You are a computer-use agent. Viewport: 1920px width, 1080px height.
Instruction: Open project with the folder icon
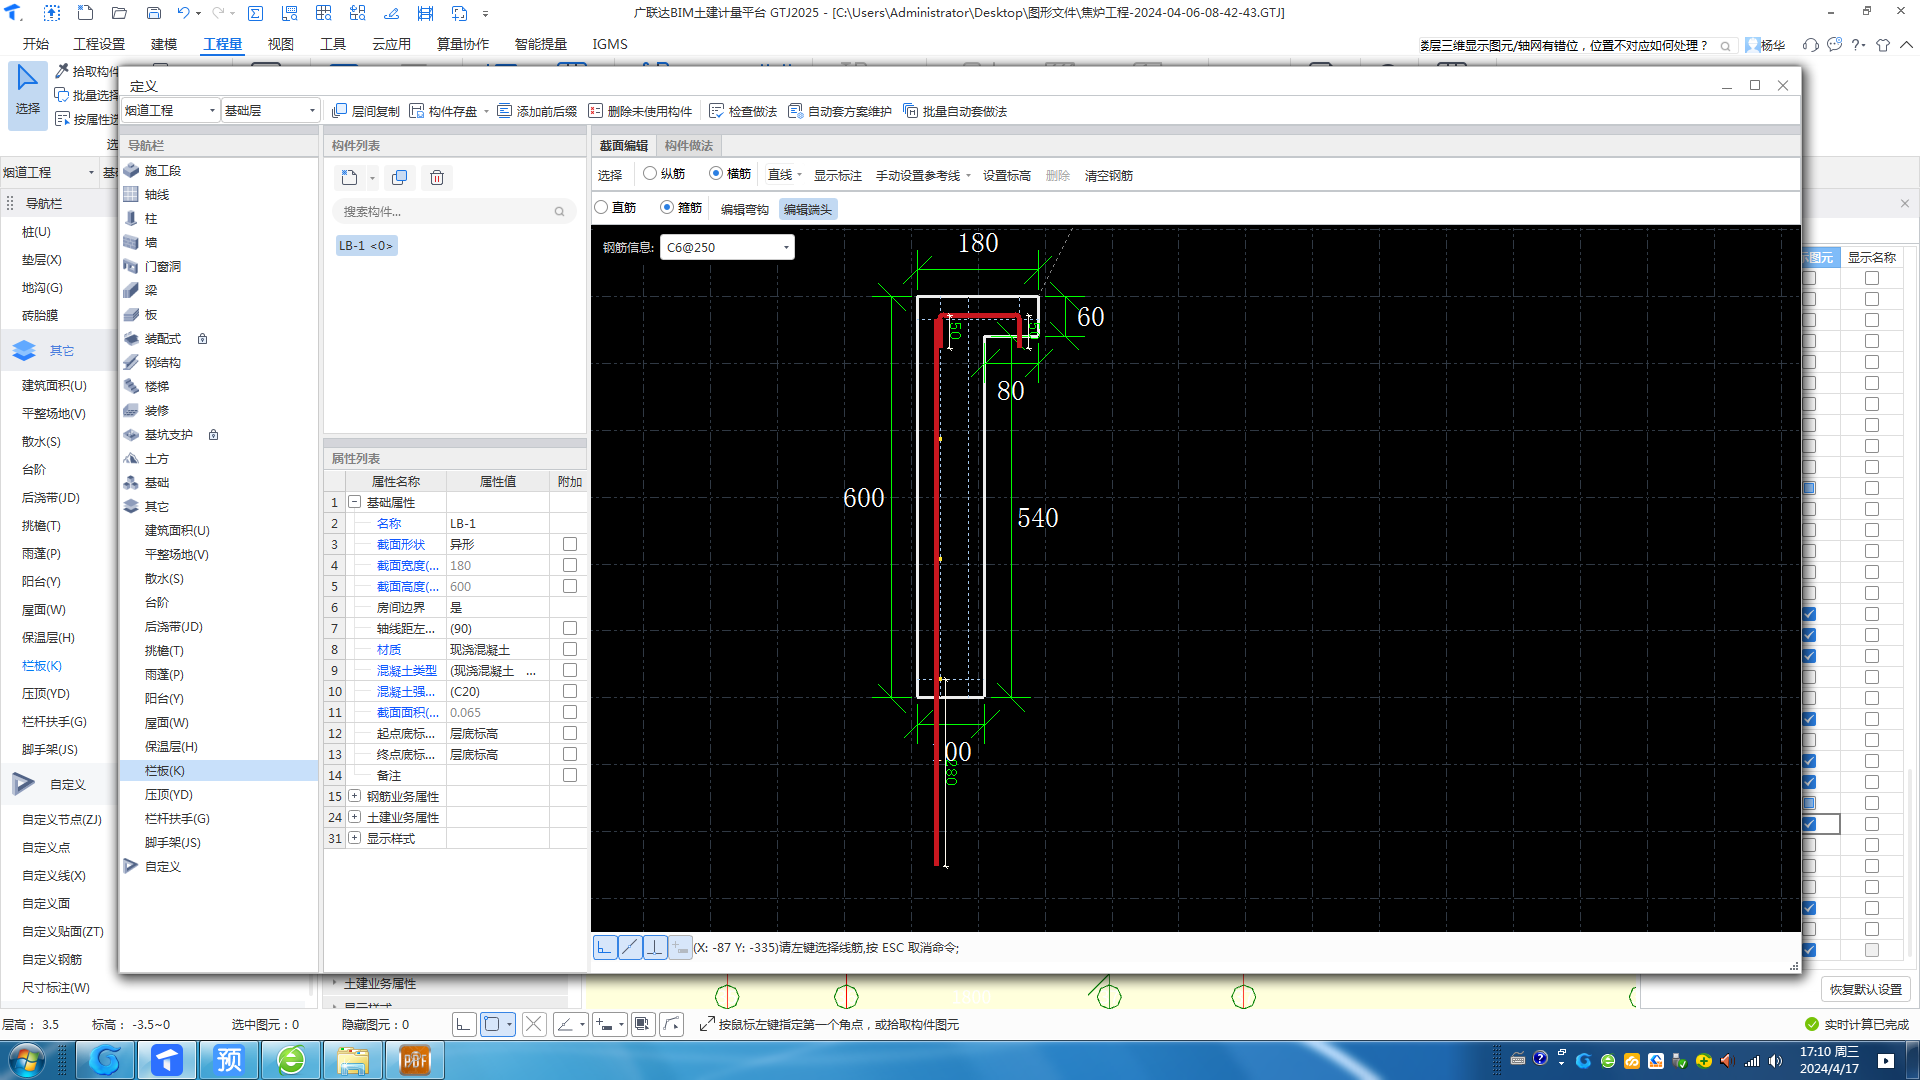tap(119, 13)
